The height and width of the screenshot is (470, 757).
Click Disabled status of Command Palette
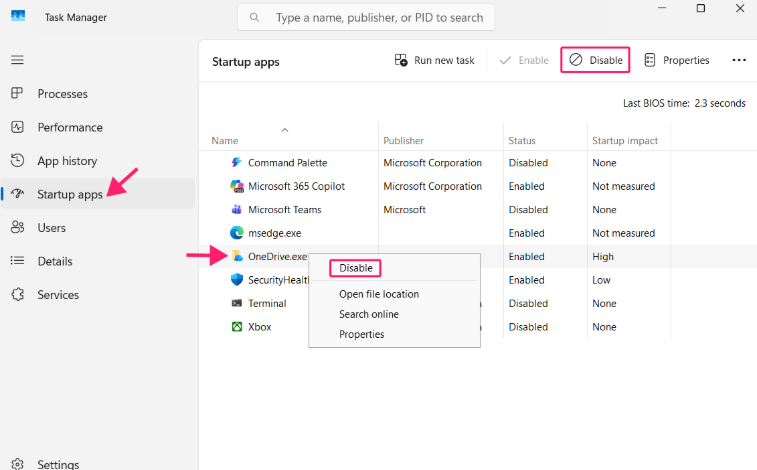pyautogui.click(x=528, y=163)
